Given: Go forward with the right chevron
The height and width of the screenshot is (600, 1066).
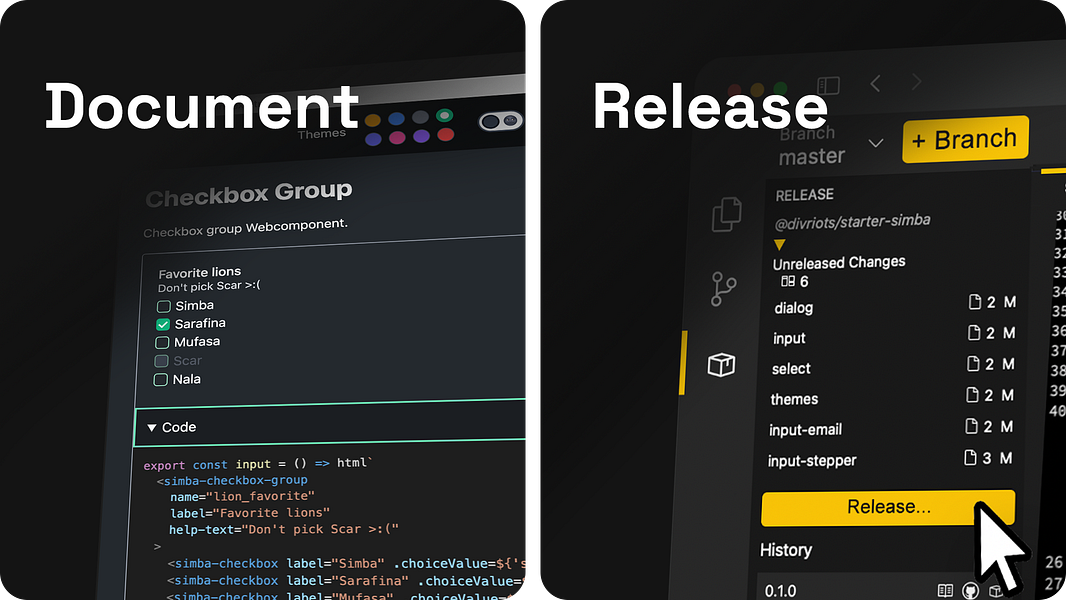Looking at the screenshot, I should (x=916, y=82).
